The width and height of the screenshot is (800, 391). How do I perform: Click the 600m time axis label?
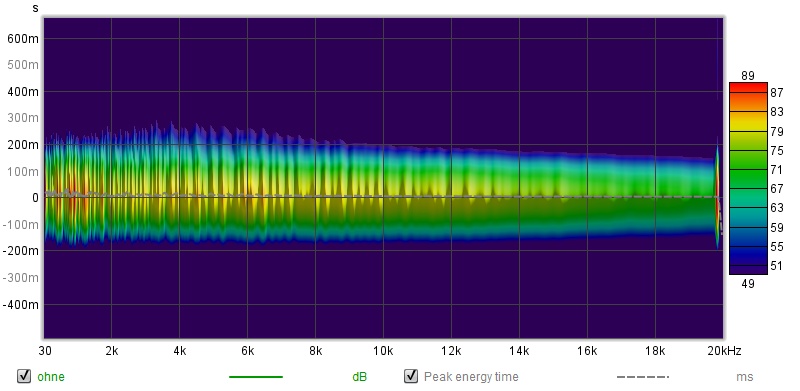[x=23, y=39]
